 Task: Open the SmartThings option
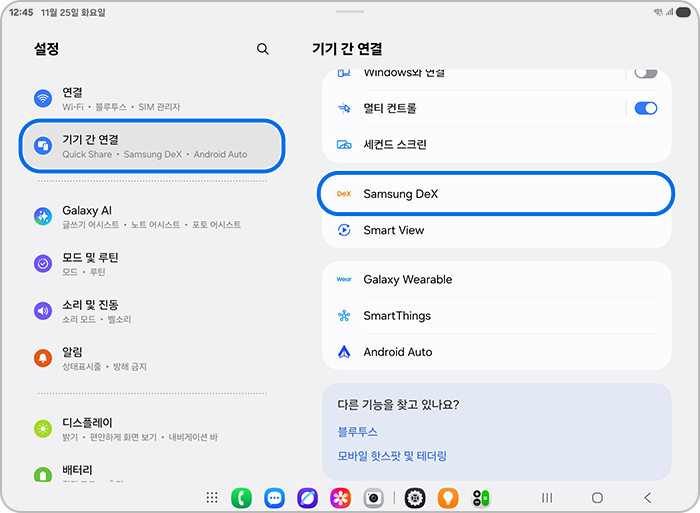(x=496, y=316)
